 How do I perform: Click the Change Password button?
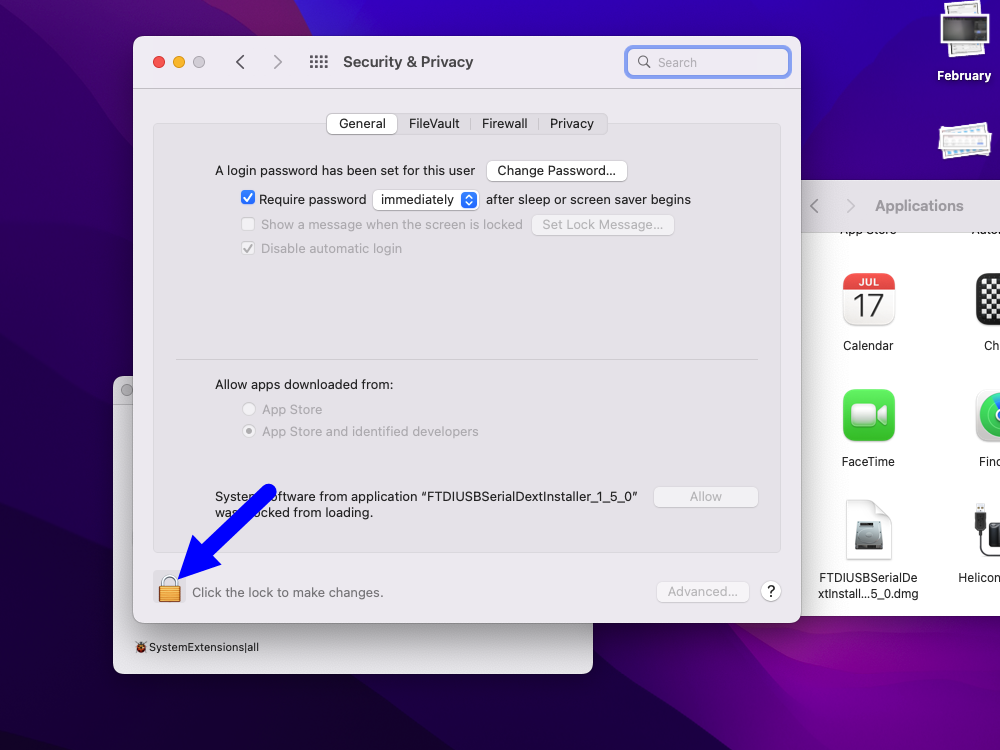click(556, 170)
